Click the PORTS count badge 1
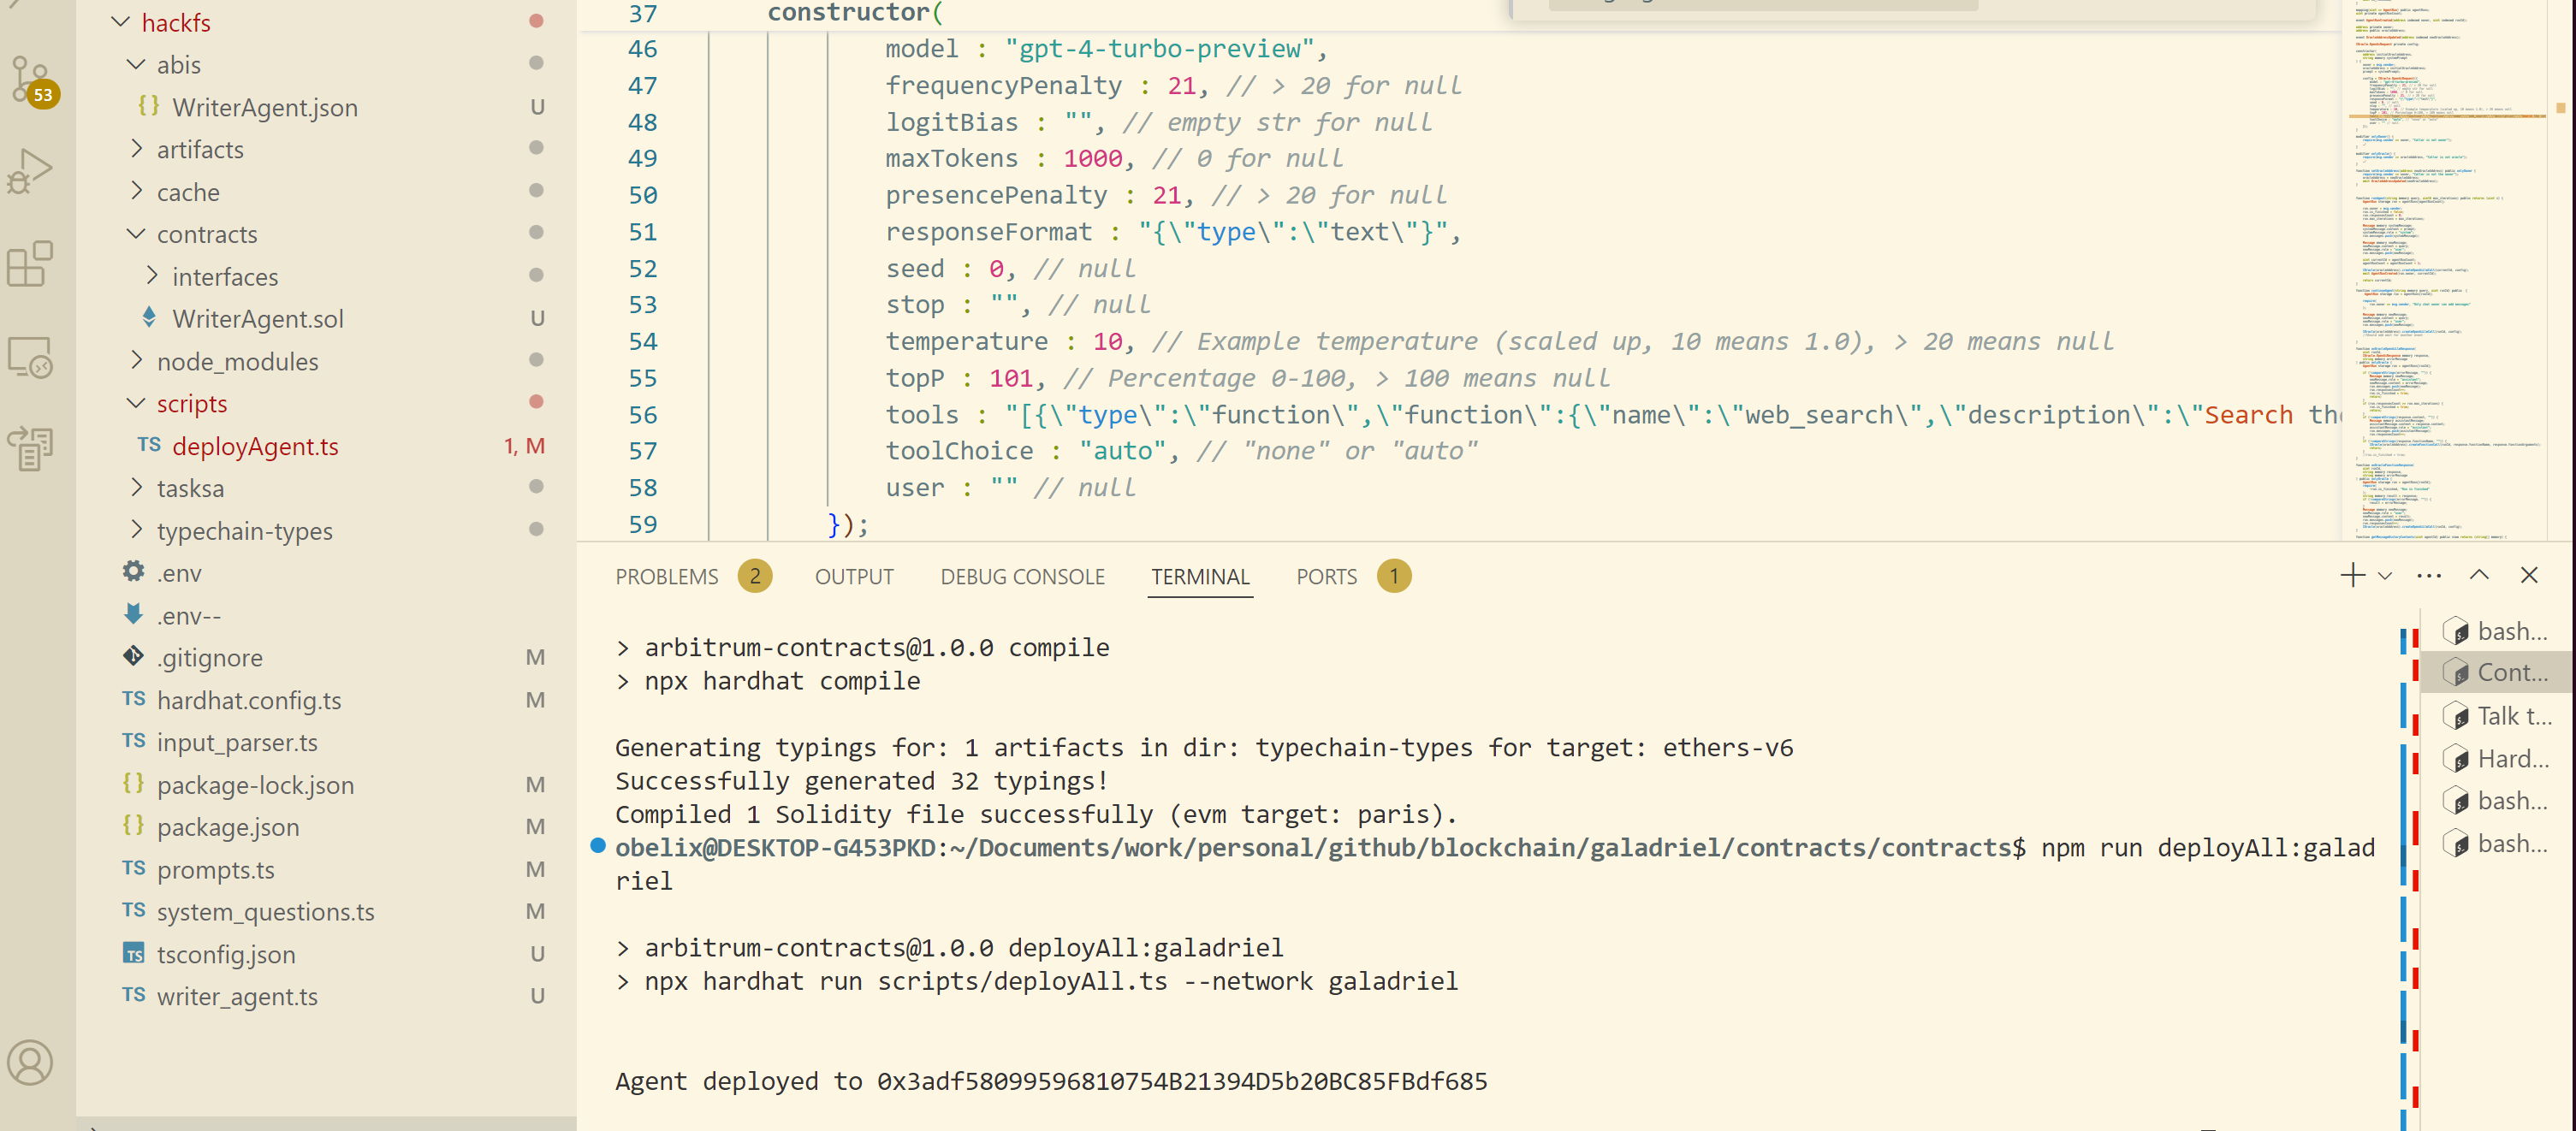This screenshot has height=1131, width=2576. 1393,576
